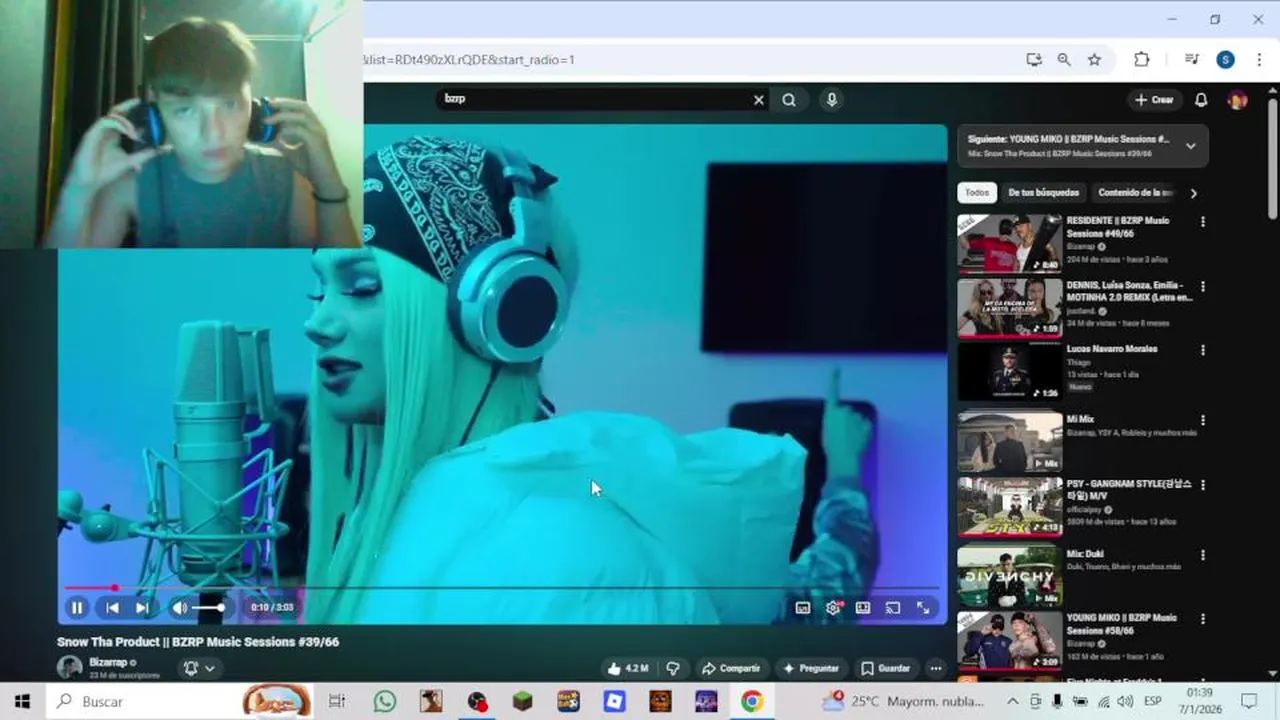Open the Chrome extensions puzzle icon
Image resolution: width=1280 pixels, height=720 pixels.
[x=1141, y=60]
